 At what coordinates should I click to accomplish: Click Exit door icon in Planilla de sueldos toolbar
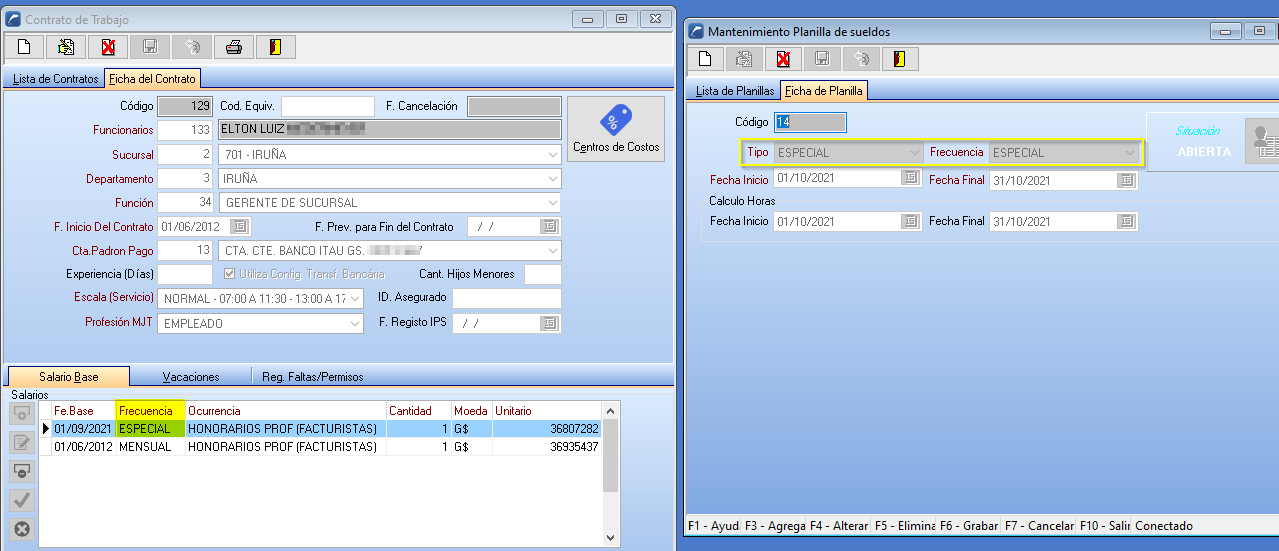900,59
